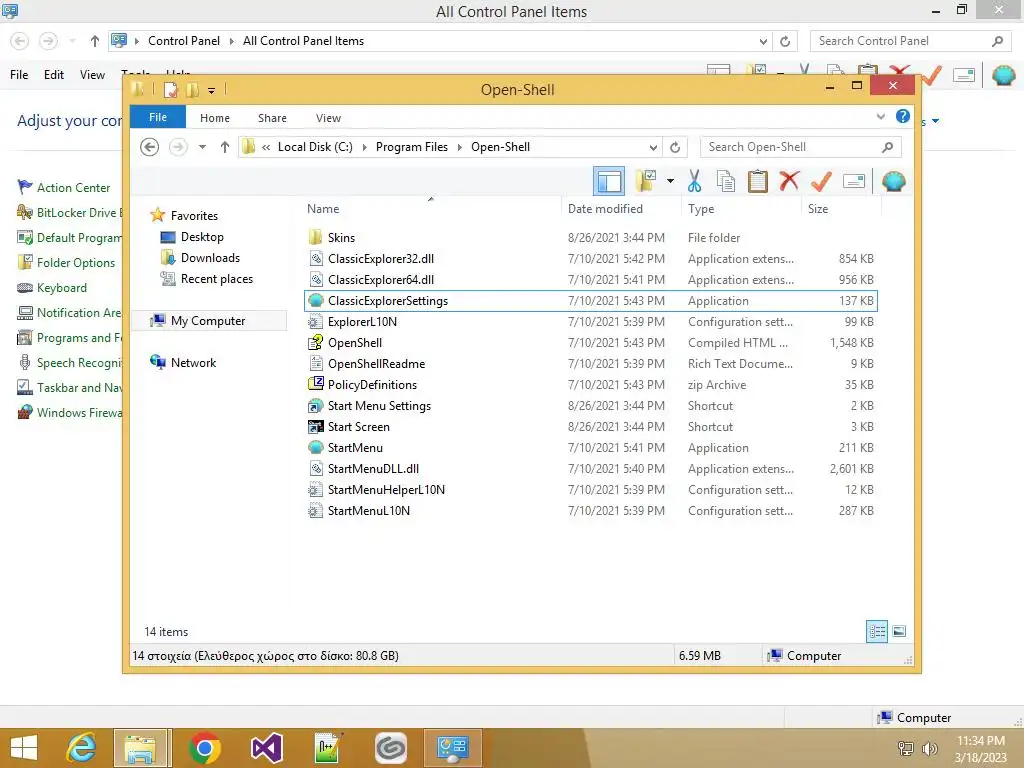Image resolution: width=1024 pixels, height=768 pixels.
Task: Click Recent places in the navigation pane
Action: coord(216,279)
